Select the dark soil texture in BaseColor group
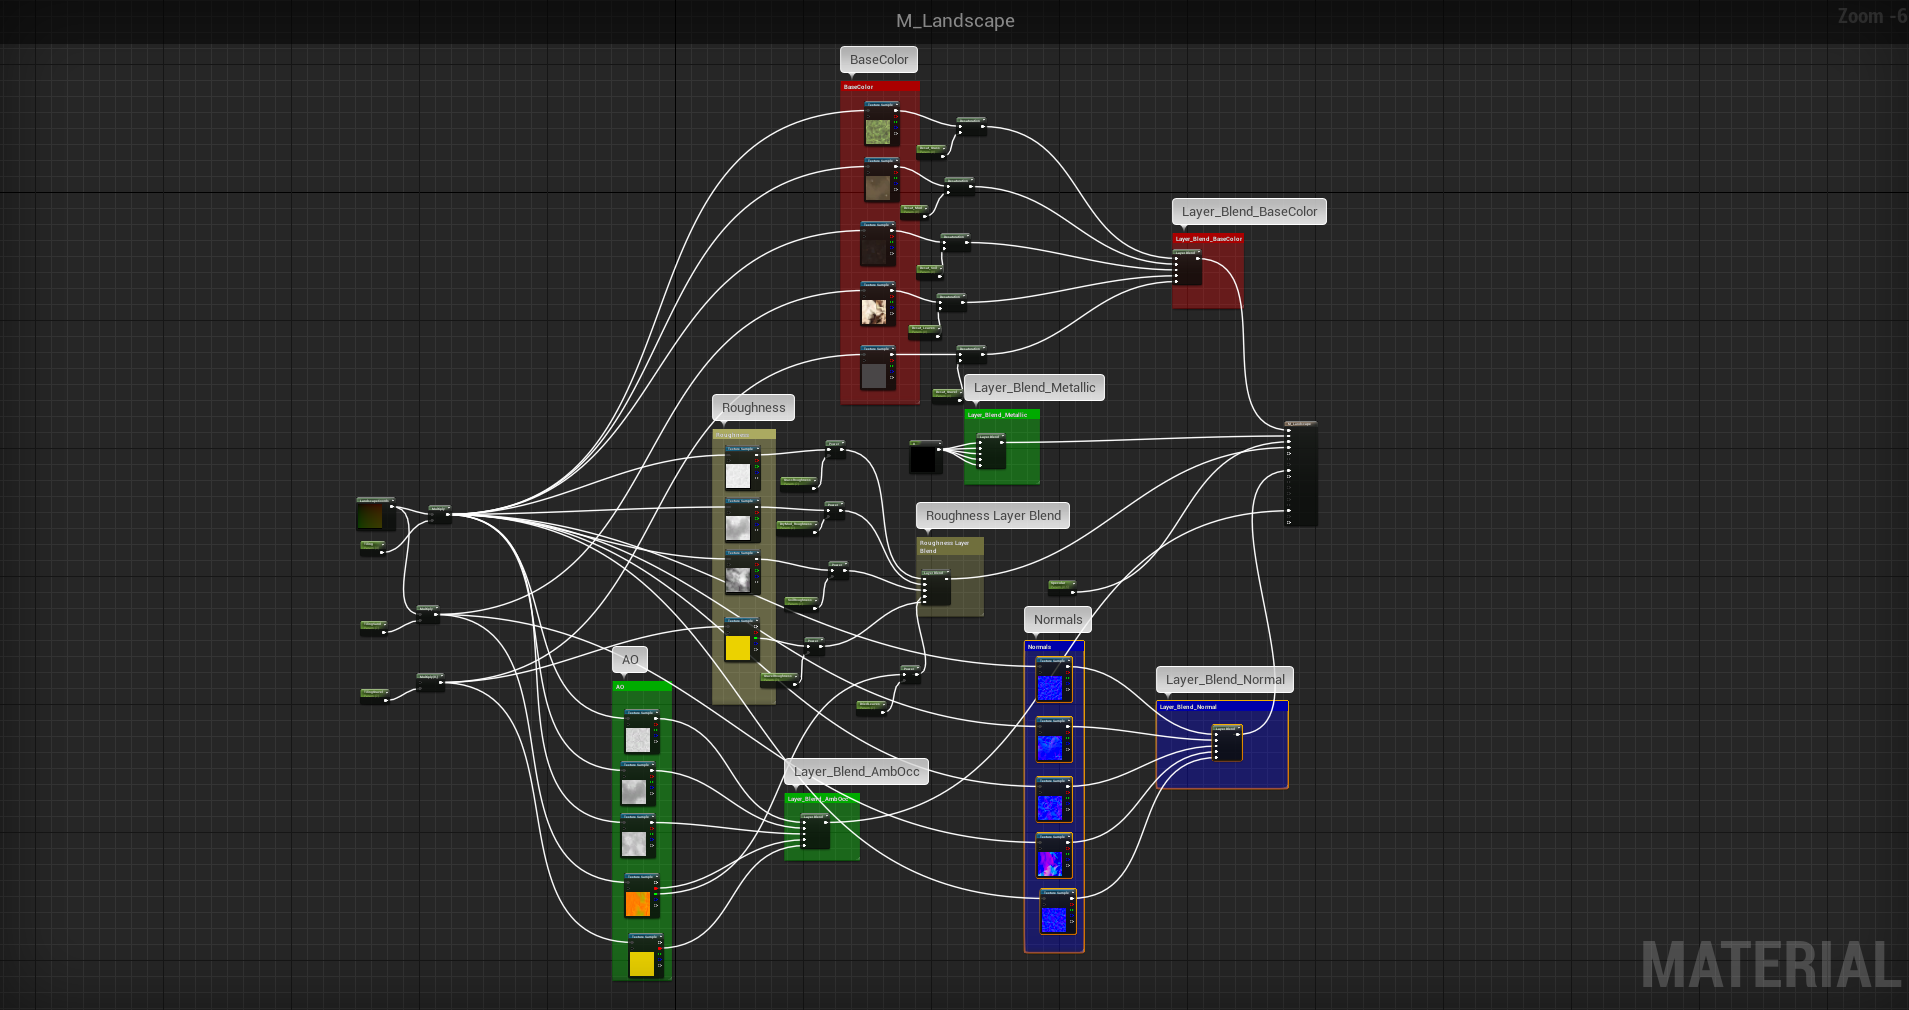Image resolution: width=1909 pixels, height=1010 pixels. 874,251
